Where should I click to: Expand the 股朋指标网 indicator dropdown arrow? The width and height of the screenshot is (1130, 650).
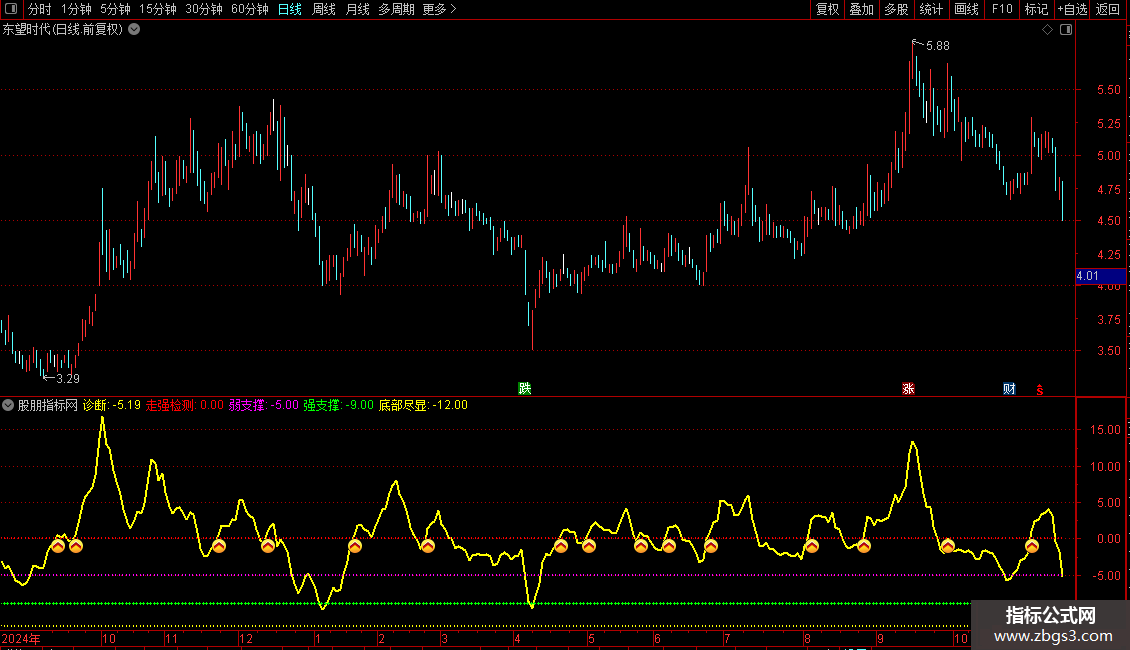(x=8, y=405)
